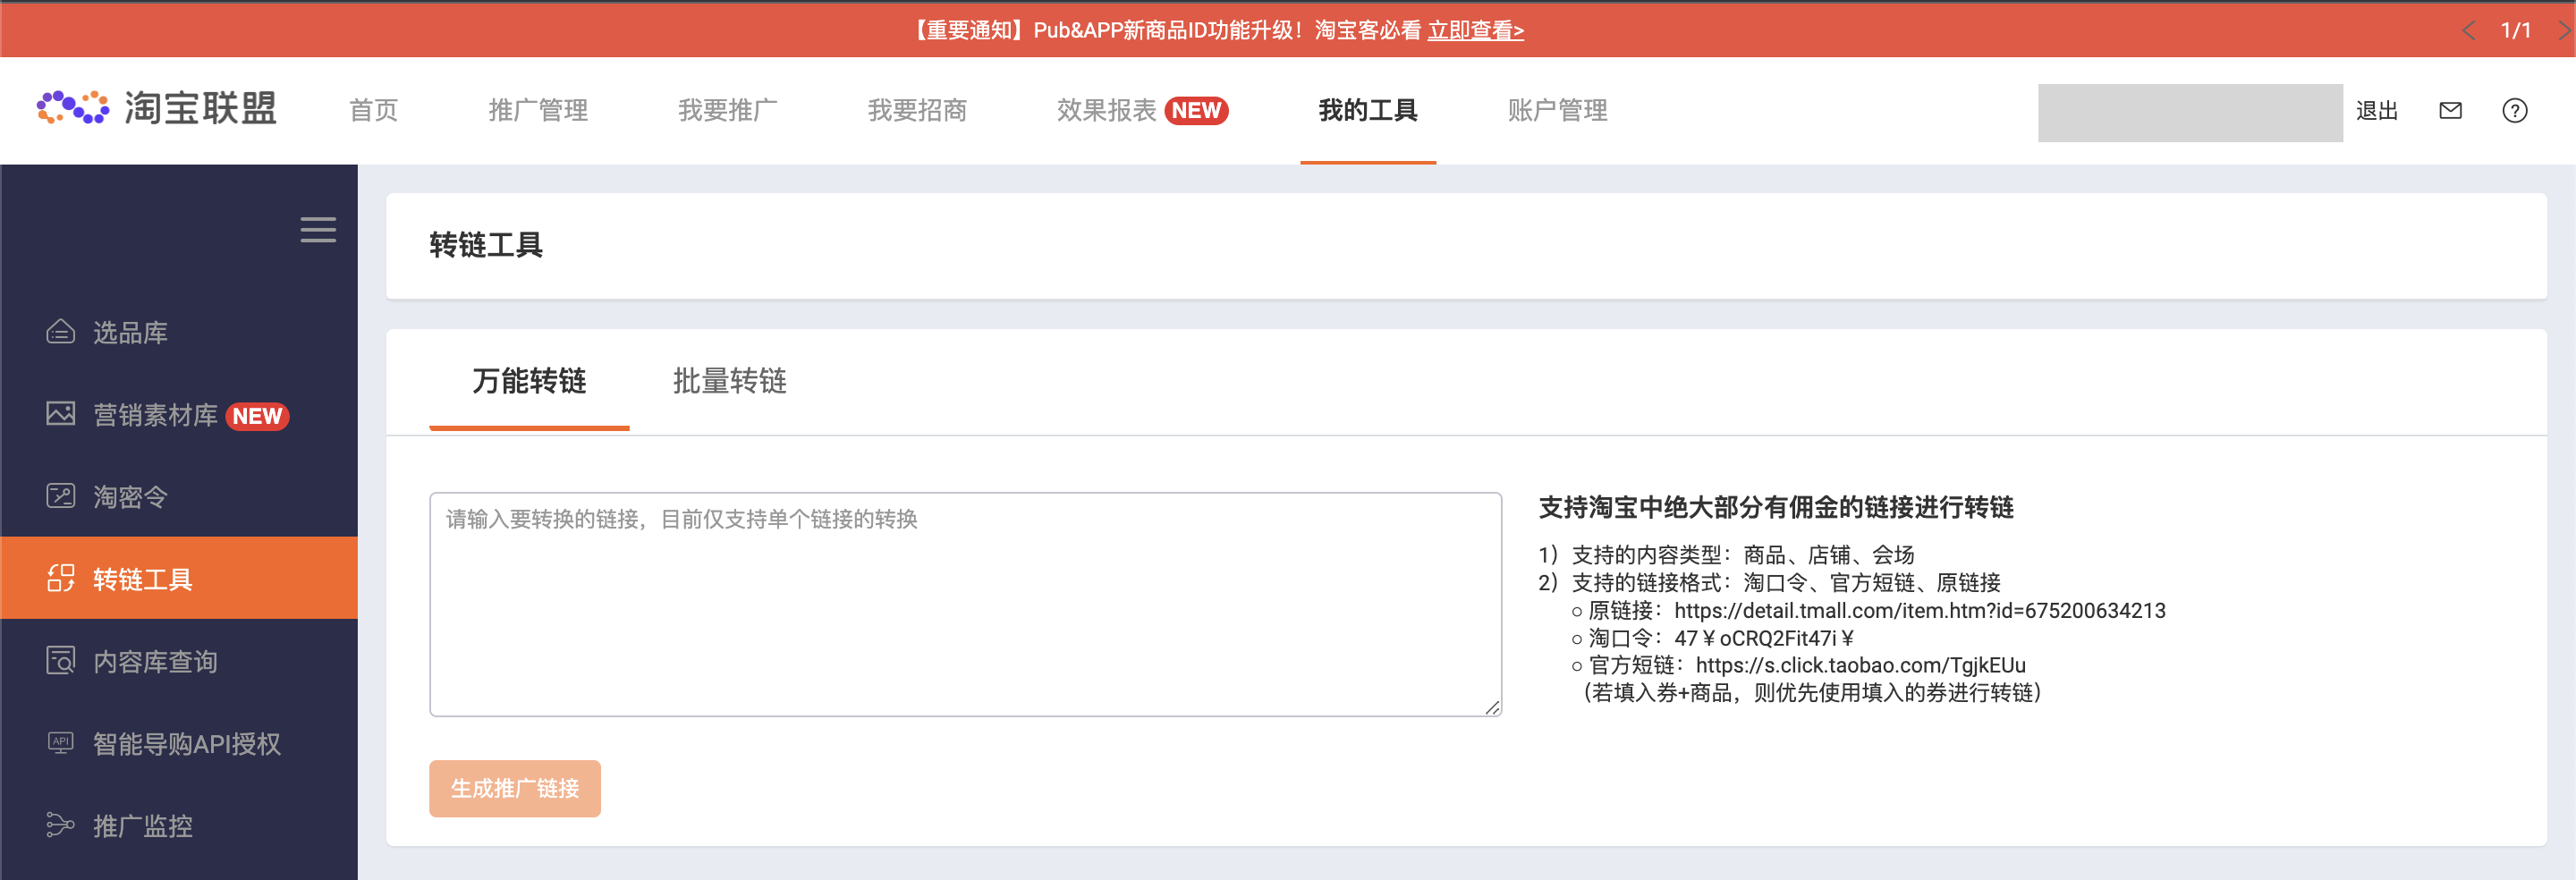The height and width of the screenshot is (880, 2576).
Task: Click the 官方短链 example s.click.taobao.com URL
Action: click(x=1860, y=665)
